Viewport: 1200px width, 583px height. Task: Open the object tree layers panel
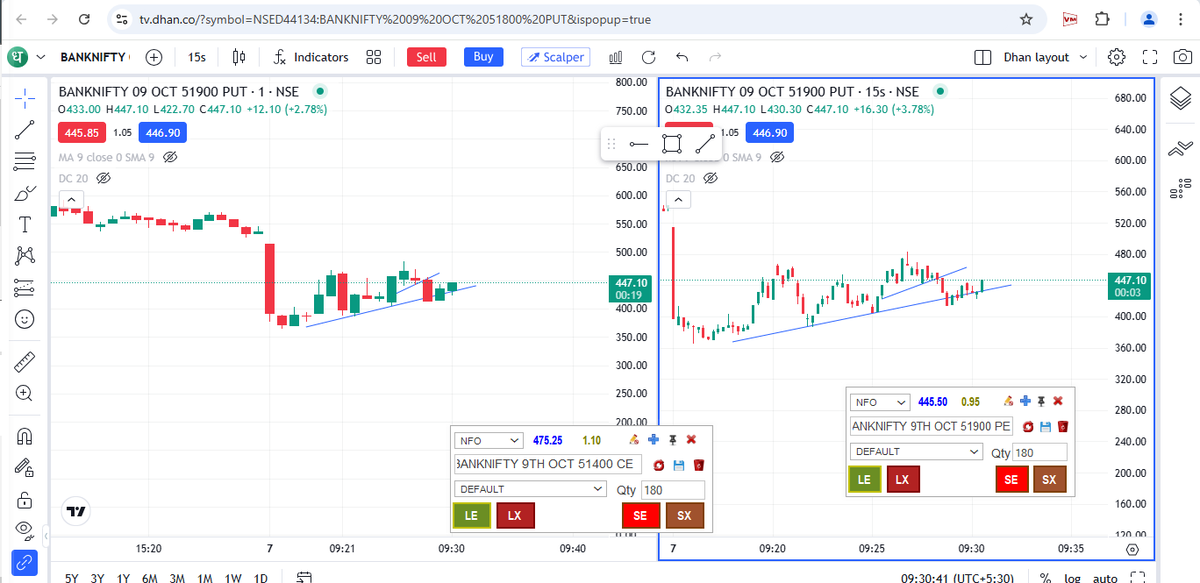coord(1180,98)
